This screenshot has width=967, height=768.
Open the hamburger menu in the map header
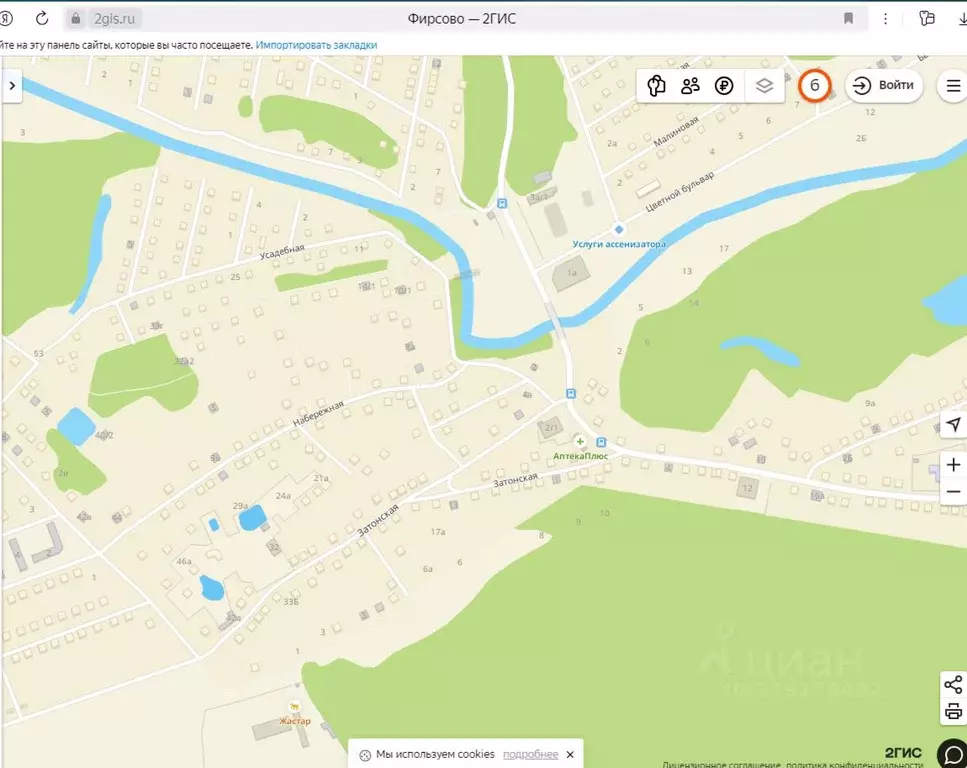tap(953, 86)
